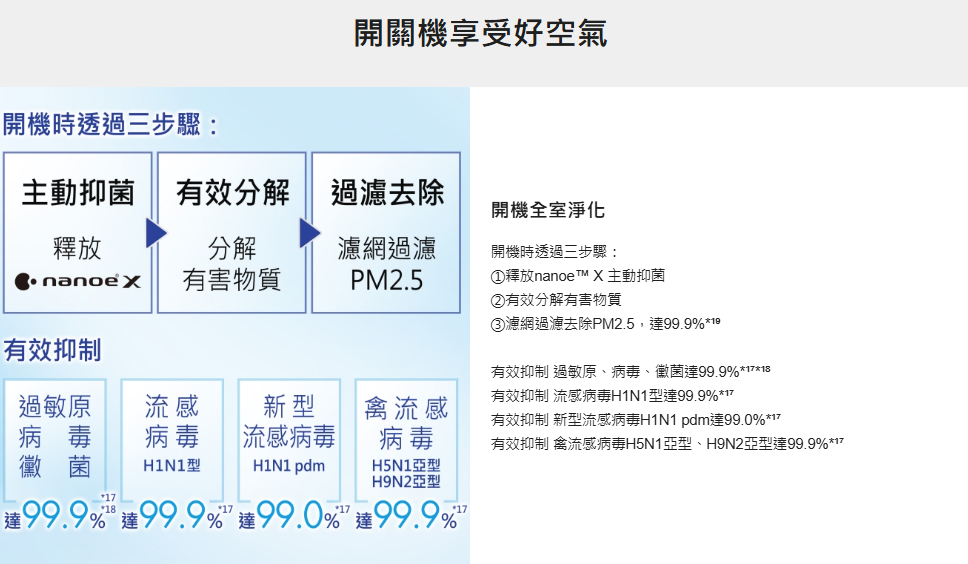Click the blue arrow before 過濾去除 box

click(x=309, y=234)
